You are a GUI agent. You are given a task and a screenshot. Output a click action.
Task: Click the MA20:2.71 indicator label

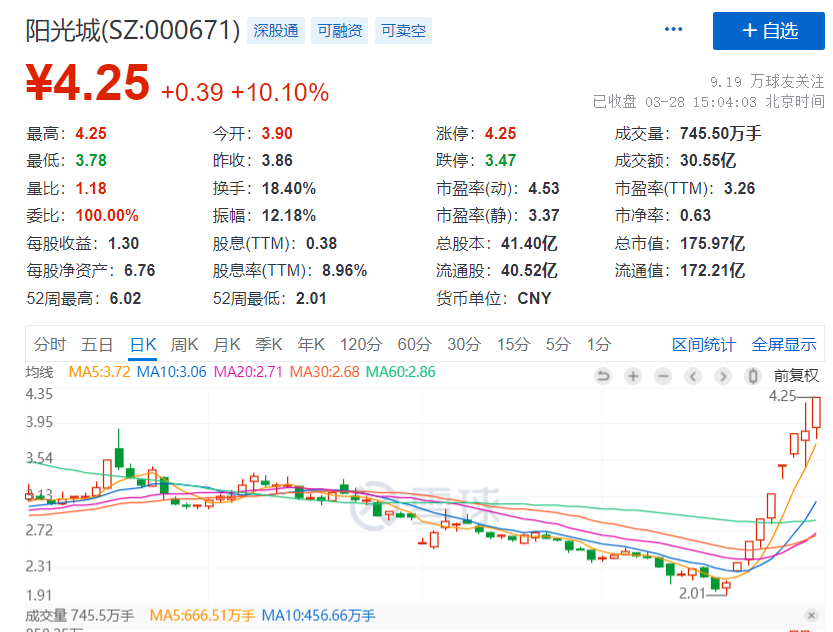point(248,372)
